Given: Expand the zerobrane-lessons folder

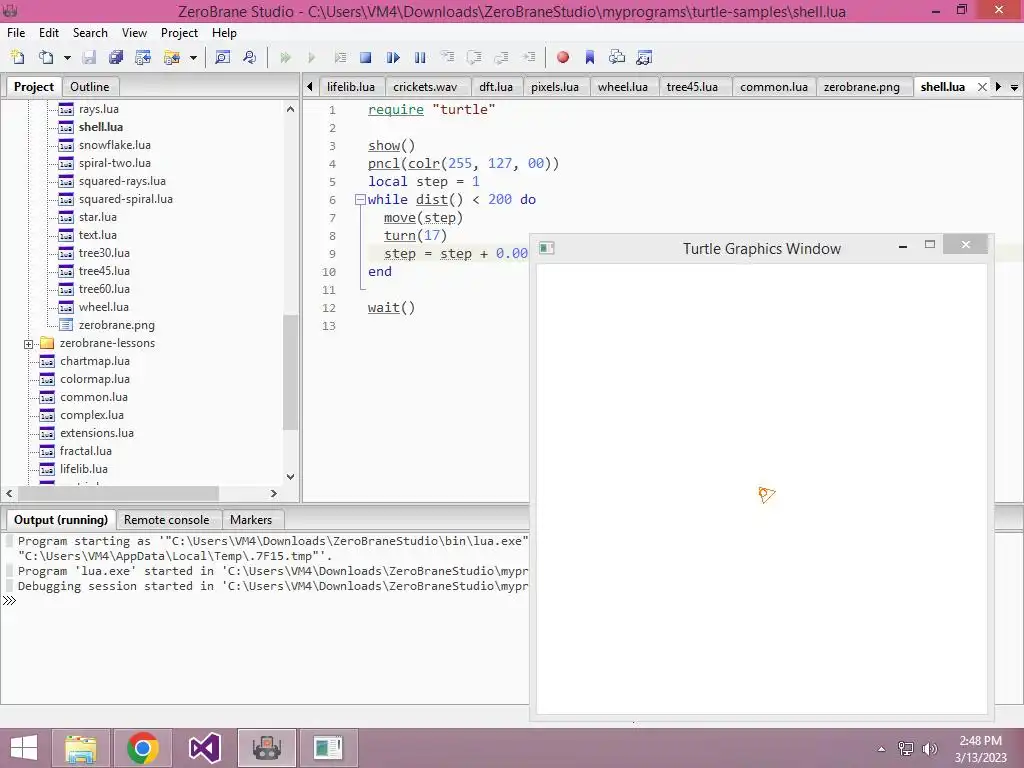Looking at the screenshot, I should pyautogui.click(x=28, y=344).
